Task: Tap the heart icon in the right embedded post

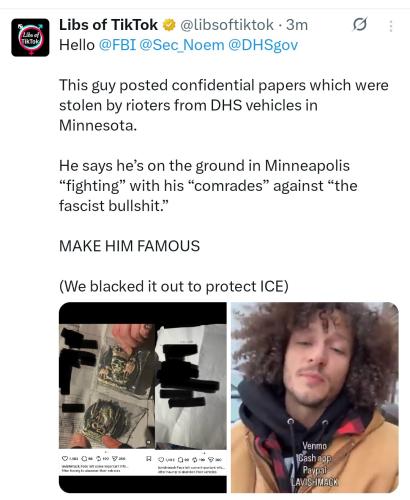Action: (161, 460)
